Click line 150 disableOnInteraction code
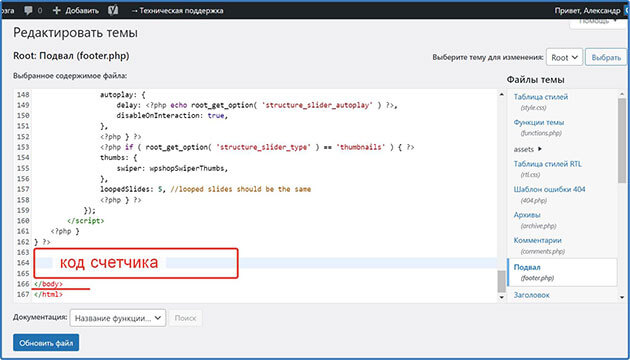This screenshot has width=630, height=360. (x=172, y=116)
